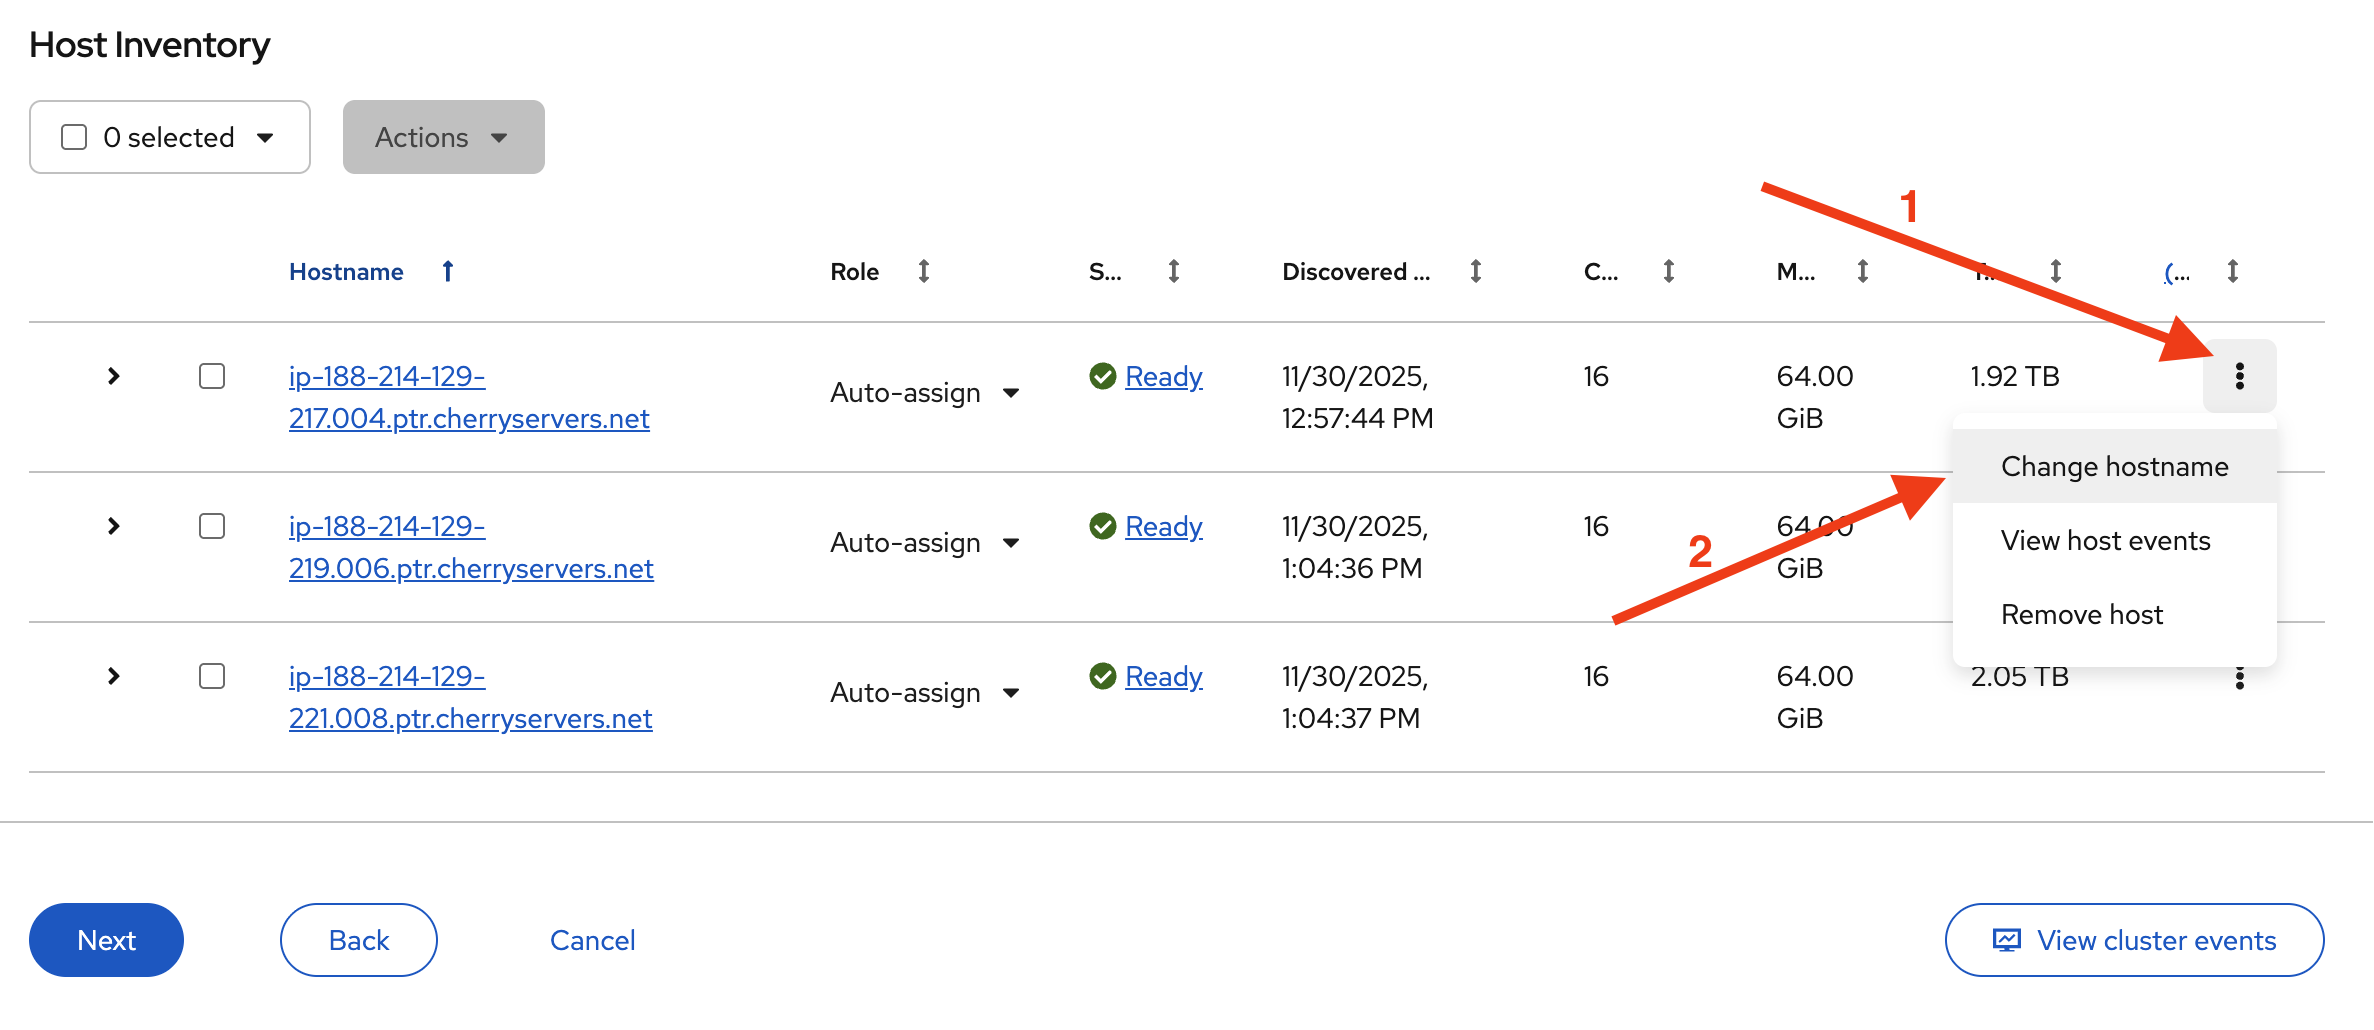This screenshot has height=1030, width=2374.
Task: Check the 221.008 host row checkbox
Action: [212, 676]
